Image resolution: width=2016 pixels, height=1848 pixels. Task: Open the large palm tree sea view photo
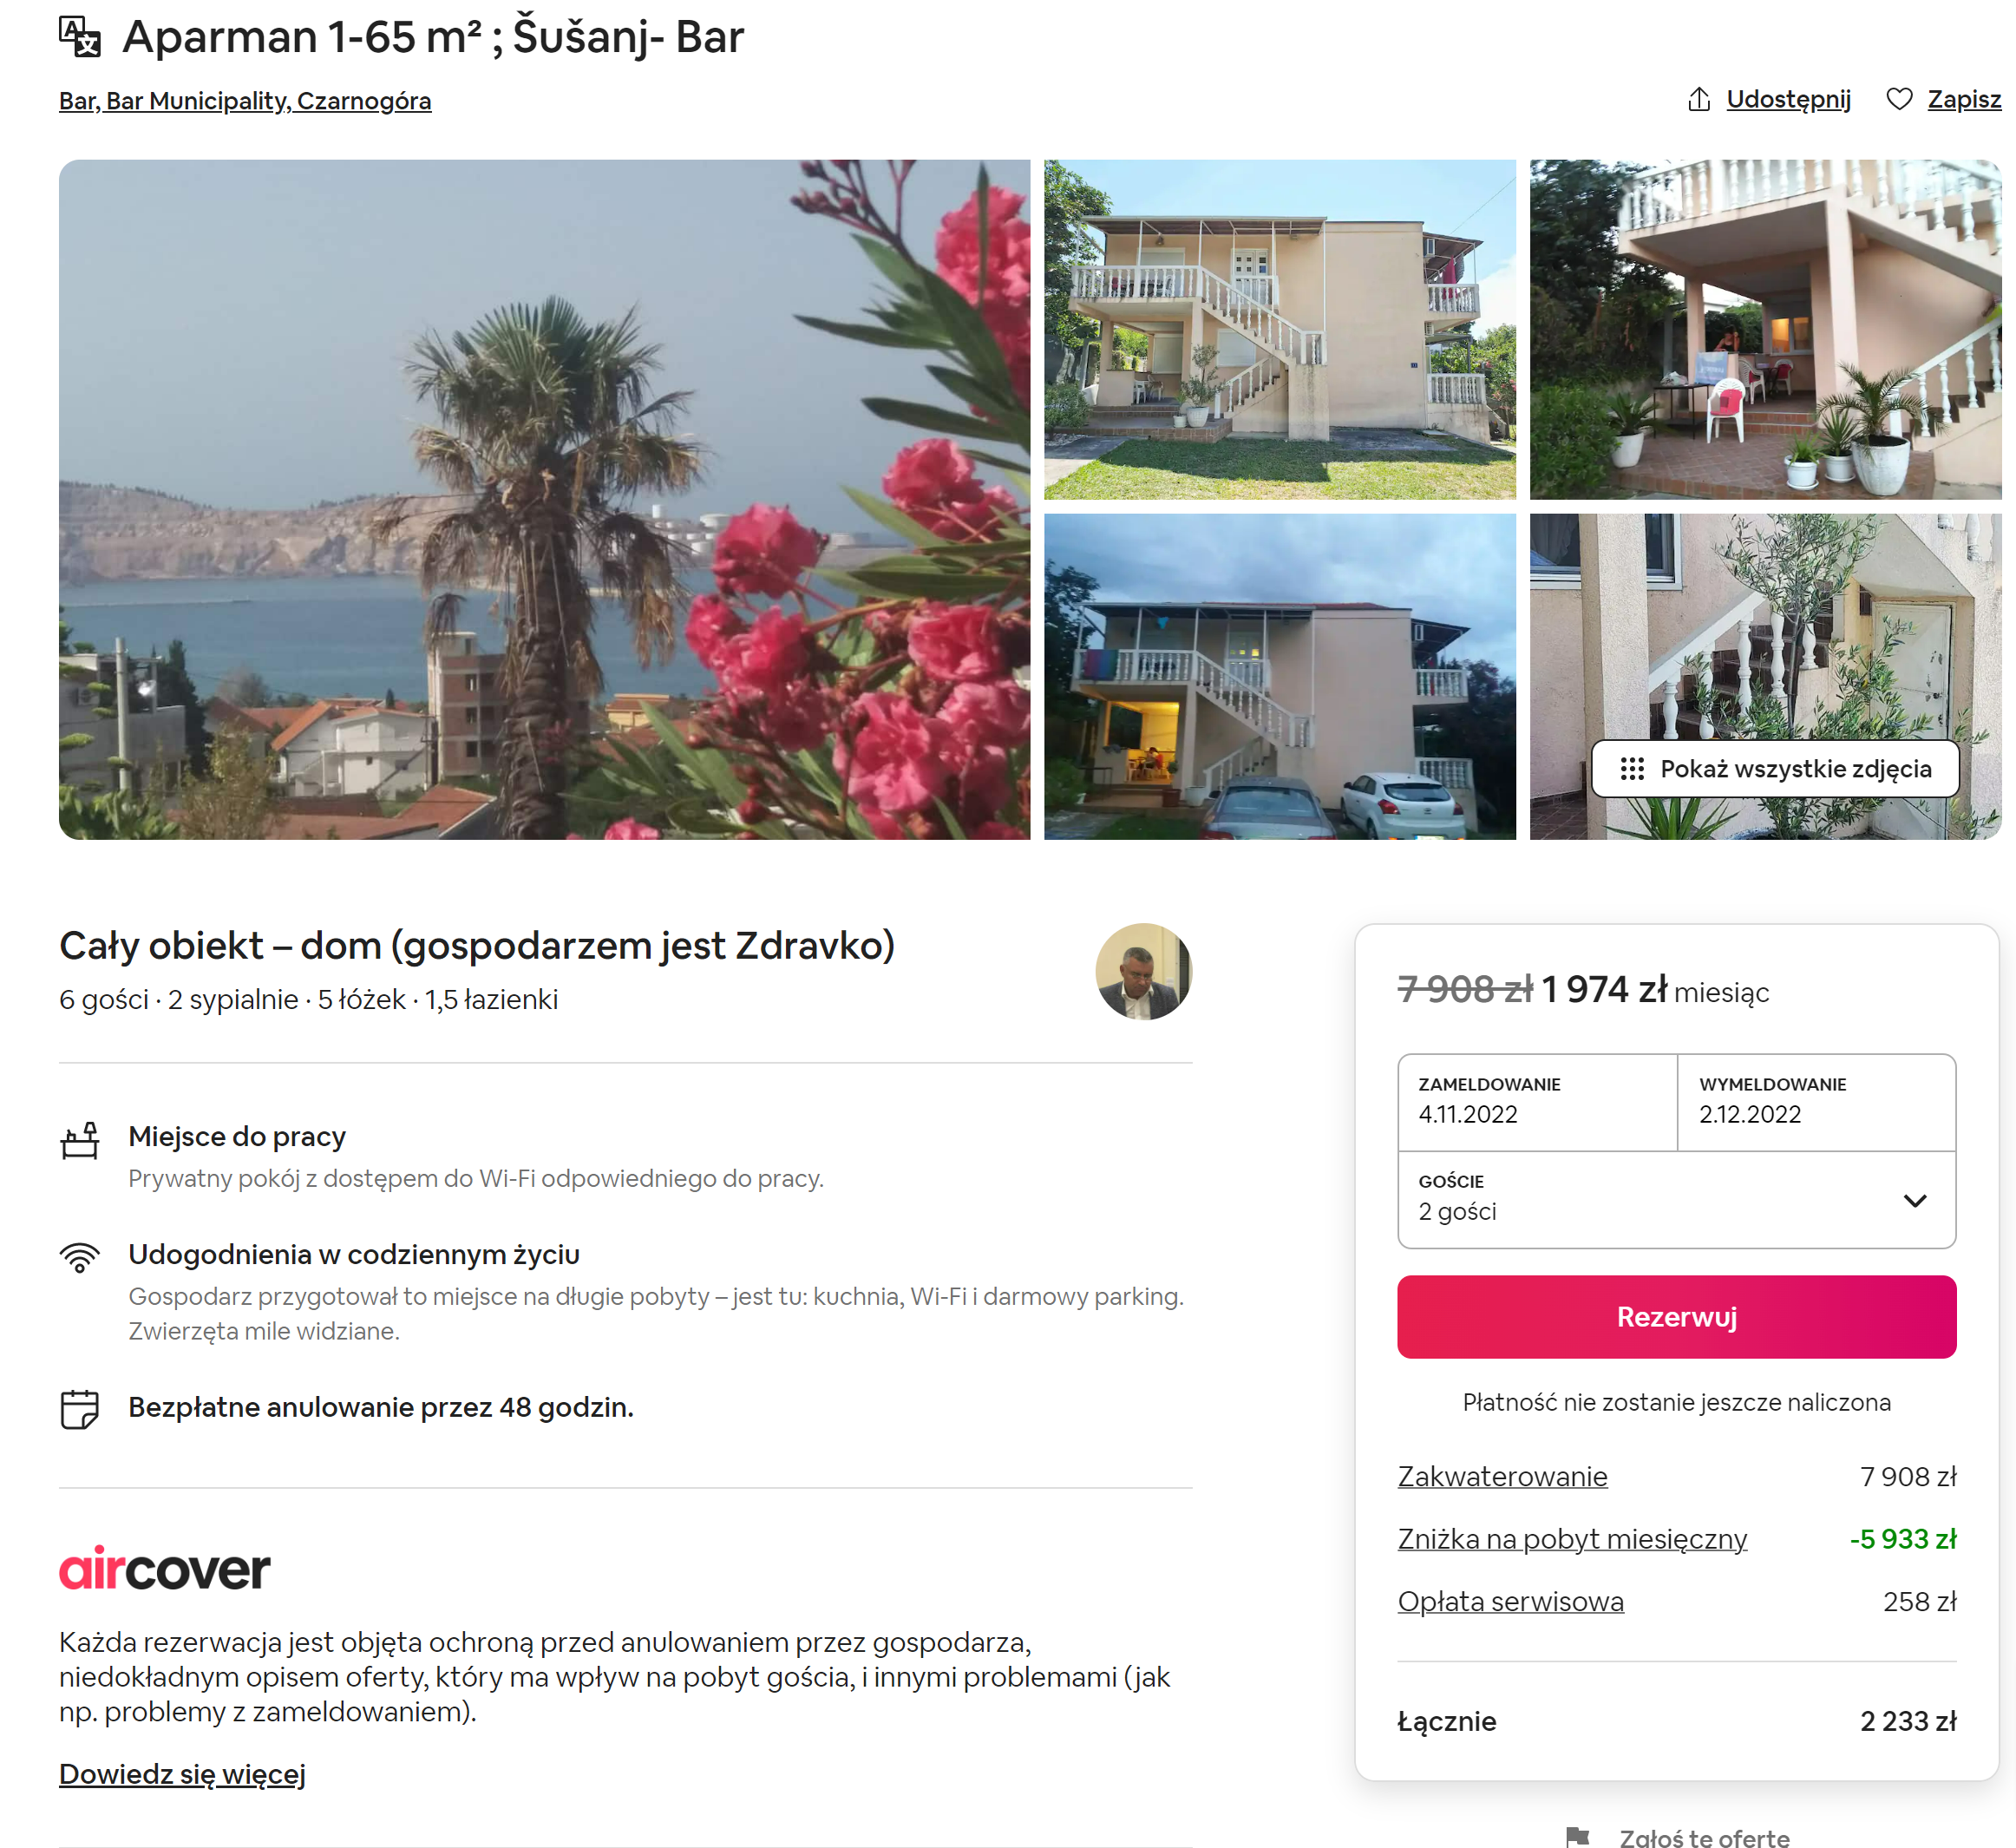(x=544, y=499)
